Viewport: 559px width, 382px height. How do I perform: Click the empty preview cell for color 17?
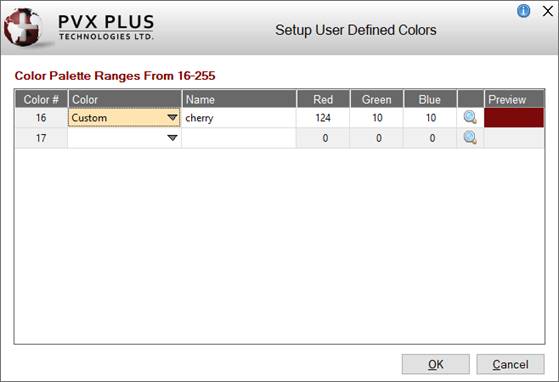coord(514,138)
